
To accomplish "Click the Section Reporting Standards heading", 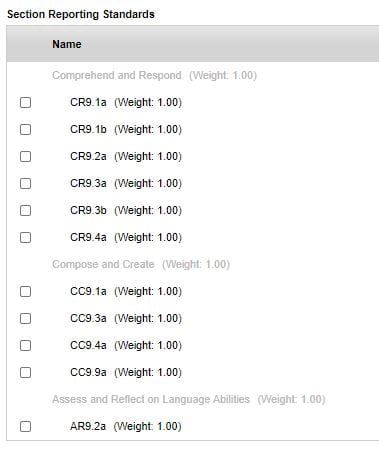I will click(x=81, y=14).
